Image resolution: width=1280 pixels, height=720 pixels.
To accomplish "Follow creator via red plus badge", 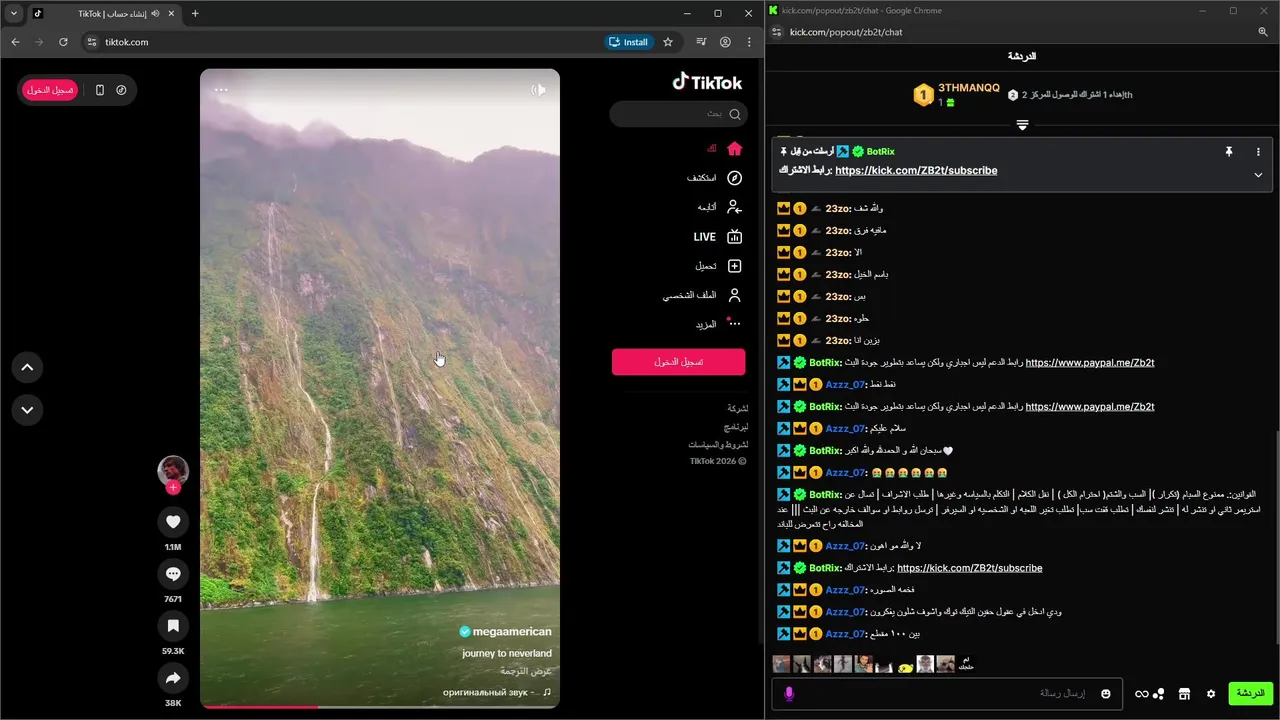I will click(x=173, y=488).
